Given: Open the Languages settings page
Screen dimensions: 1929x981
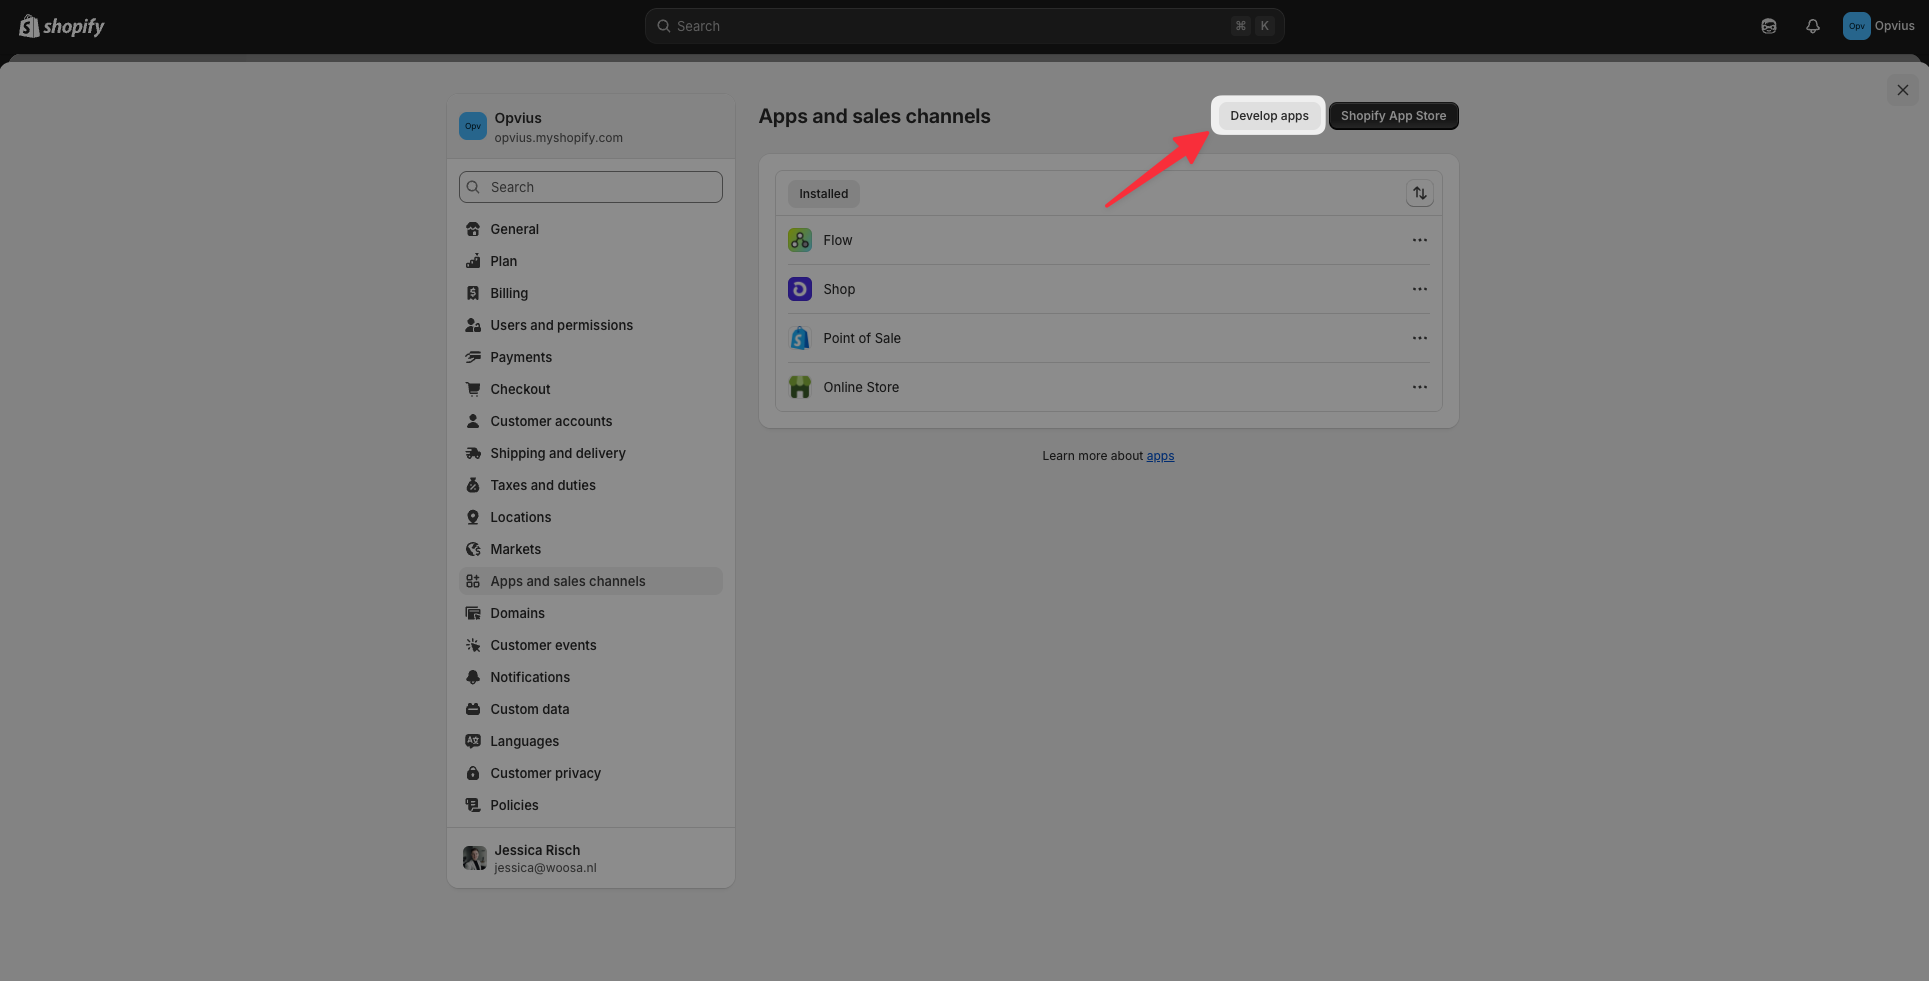Looking at the screenshot, I should (591, 741).
